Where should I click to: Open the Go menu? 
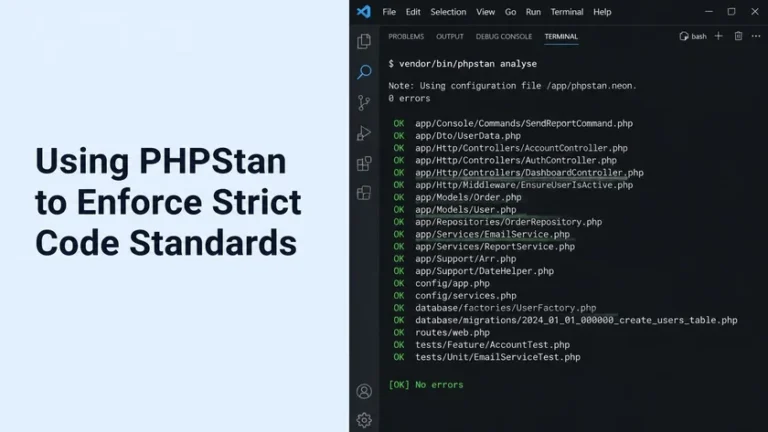coord(510,12)
